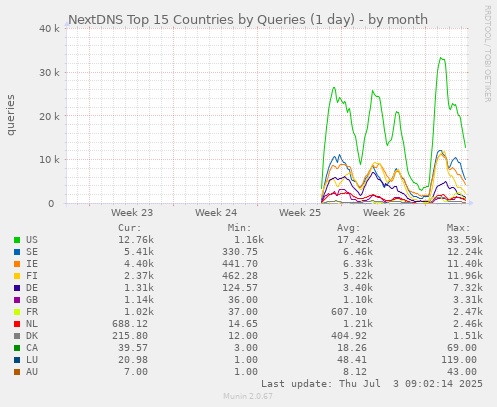
Task: Click the 'Avg:' column header
Action: click(349, 228)
